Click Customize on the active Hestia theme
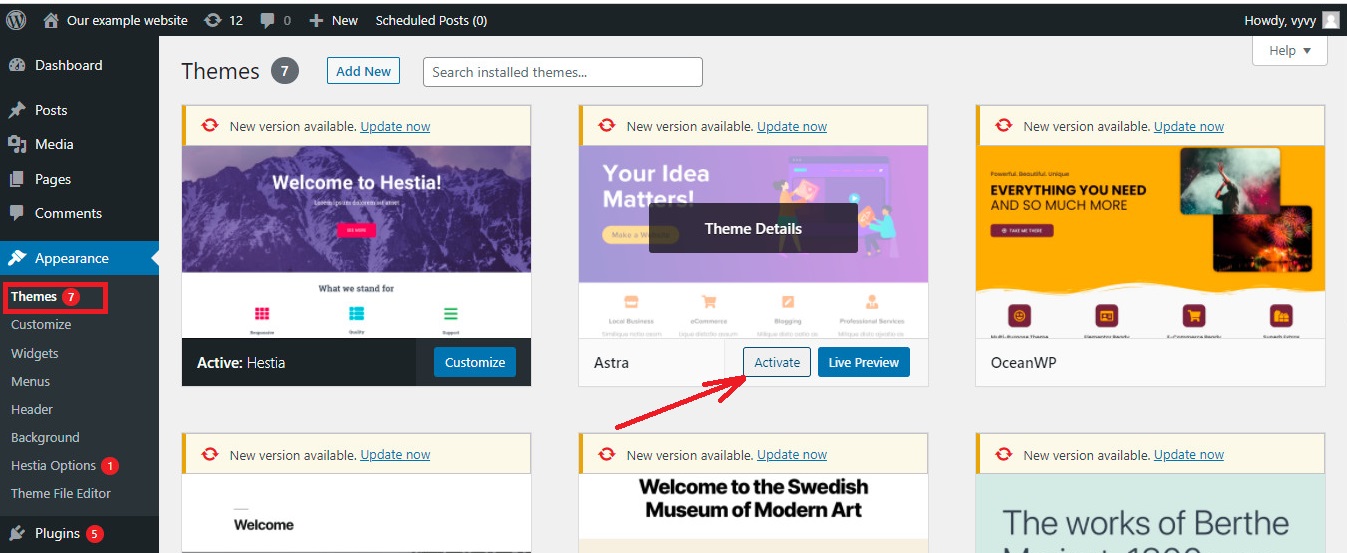This screenshot has height=553, width=1347. 475,362
